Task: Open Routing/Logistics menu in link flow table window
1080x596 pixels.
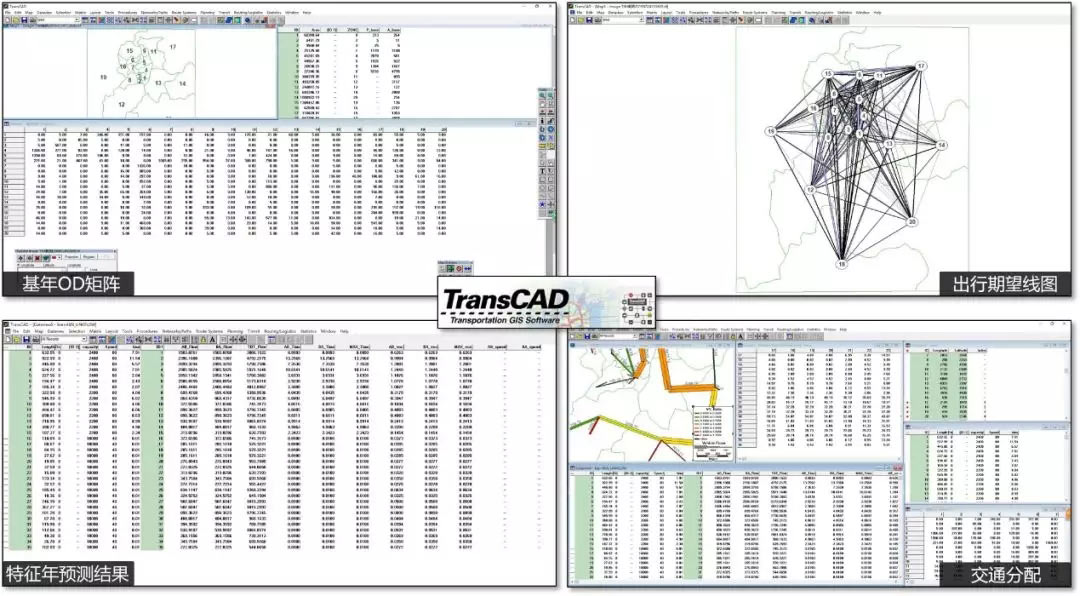Action: click(x=280, y=331)
